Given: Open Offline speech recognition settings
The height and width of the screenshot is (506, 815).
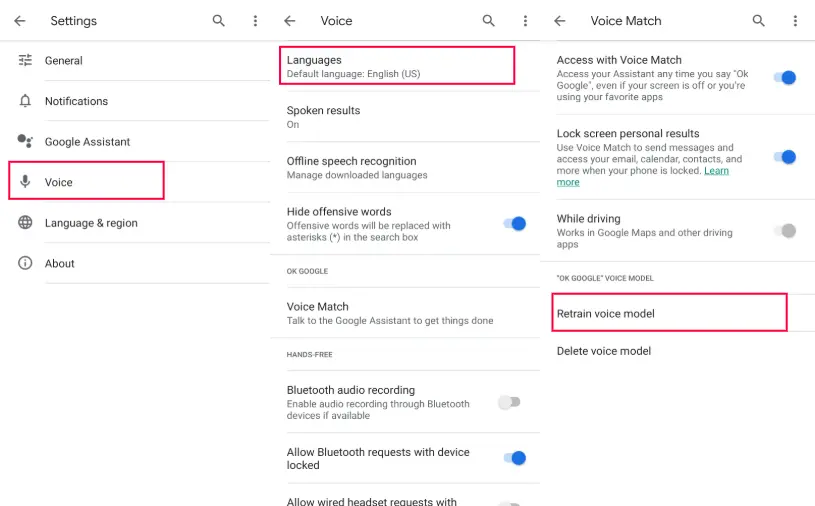Looking at the screenshot, I should [x=357, y=167].
